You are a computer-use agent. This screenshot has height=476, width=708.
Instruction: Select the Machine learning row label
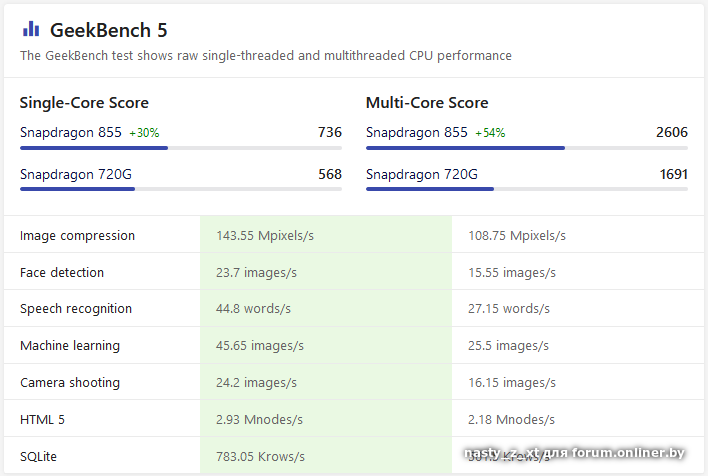(x=70, y=346)
